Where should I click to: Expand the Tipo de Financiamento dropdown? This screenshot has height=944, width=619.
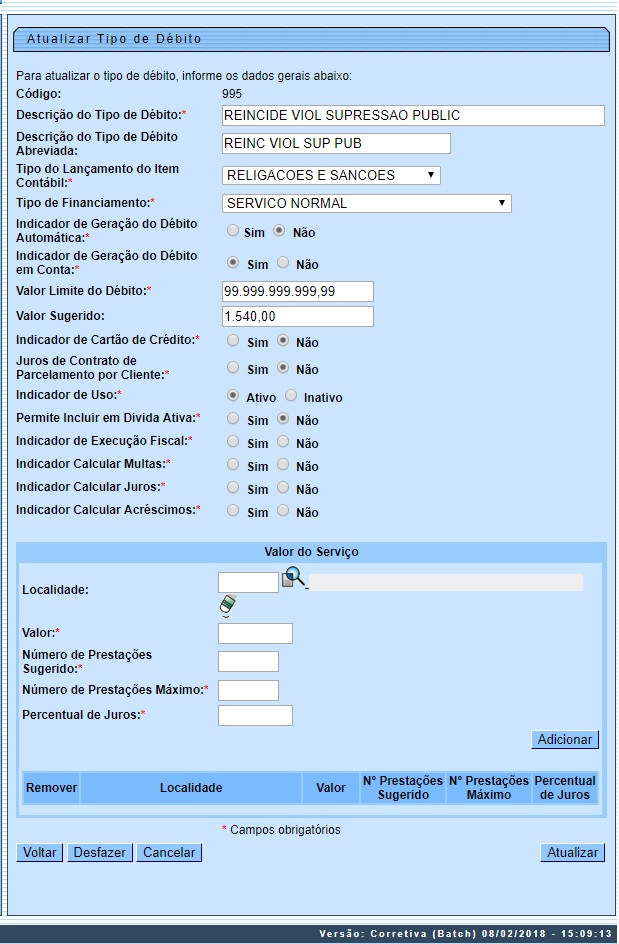point(366,203)
